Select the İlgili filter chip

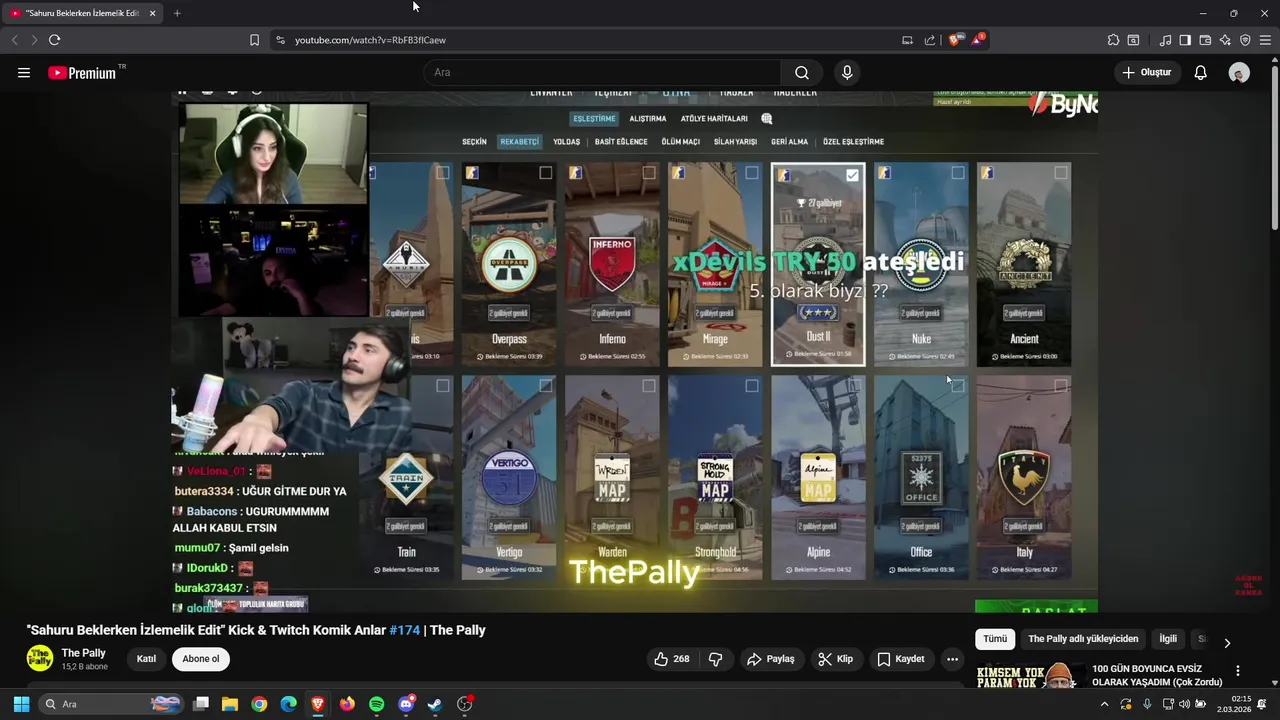[1168, 639]
